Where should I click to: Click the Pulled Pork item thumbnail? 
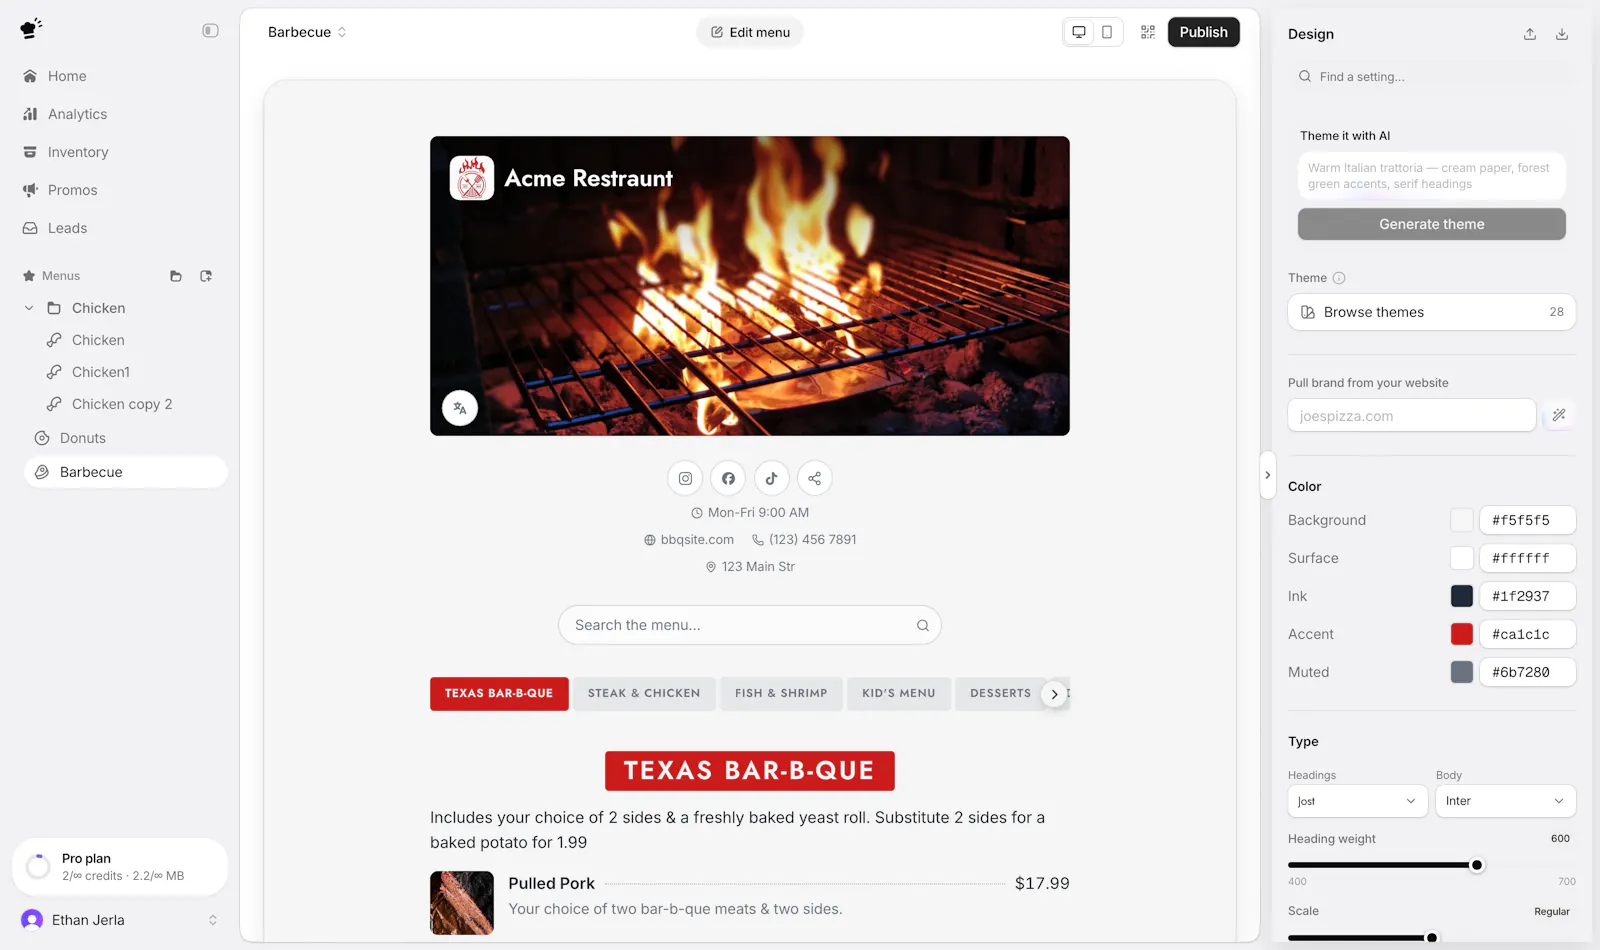[x=462, y=903]
